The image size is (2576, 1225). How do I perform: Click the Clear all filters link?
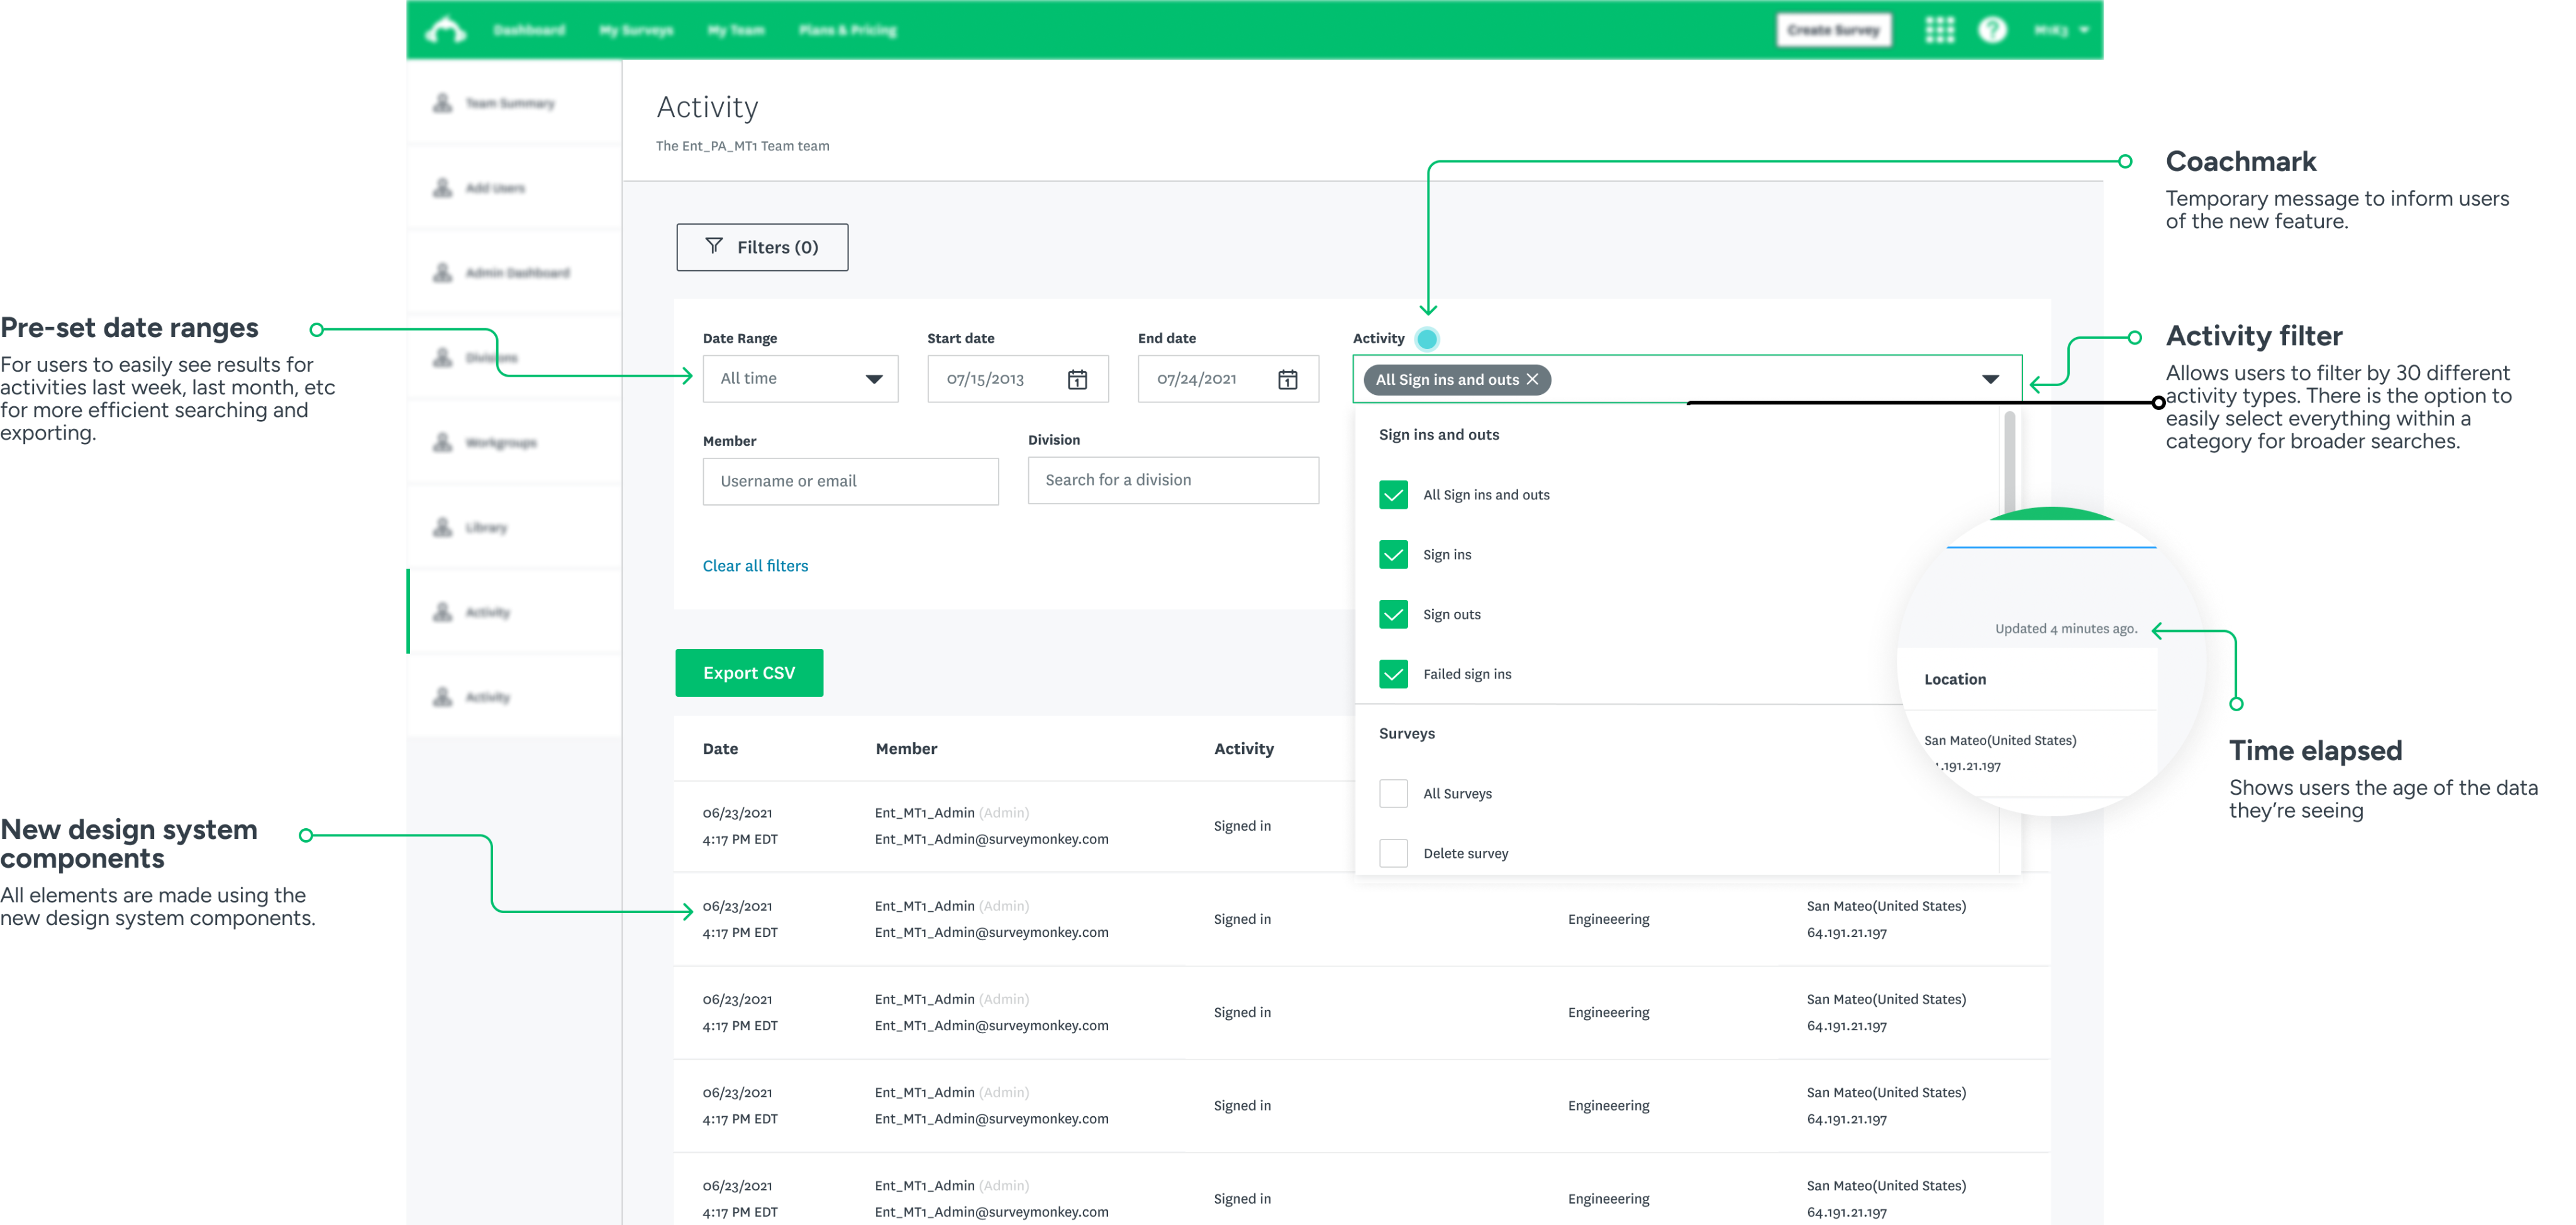(x=755, y=566)
